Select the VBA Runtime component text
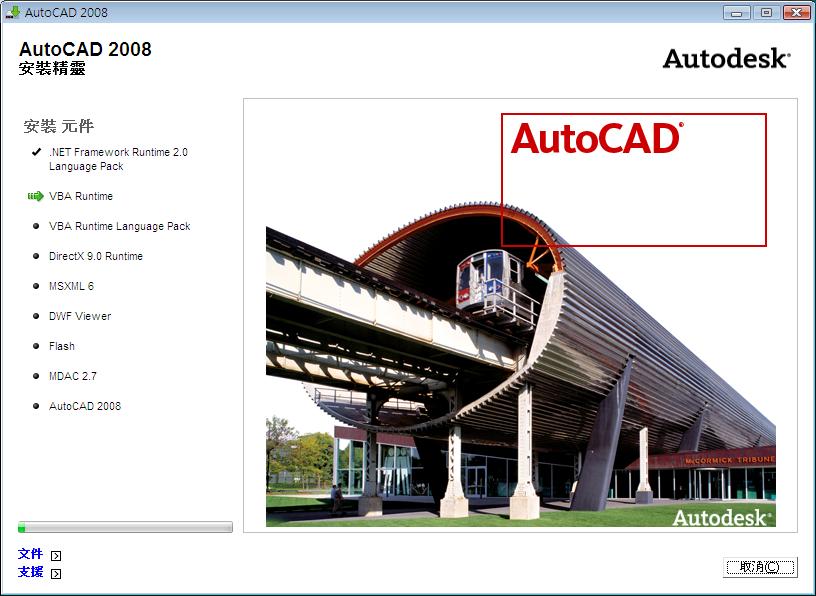 81,196
